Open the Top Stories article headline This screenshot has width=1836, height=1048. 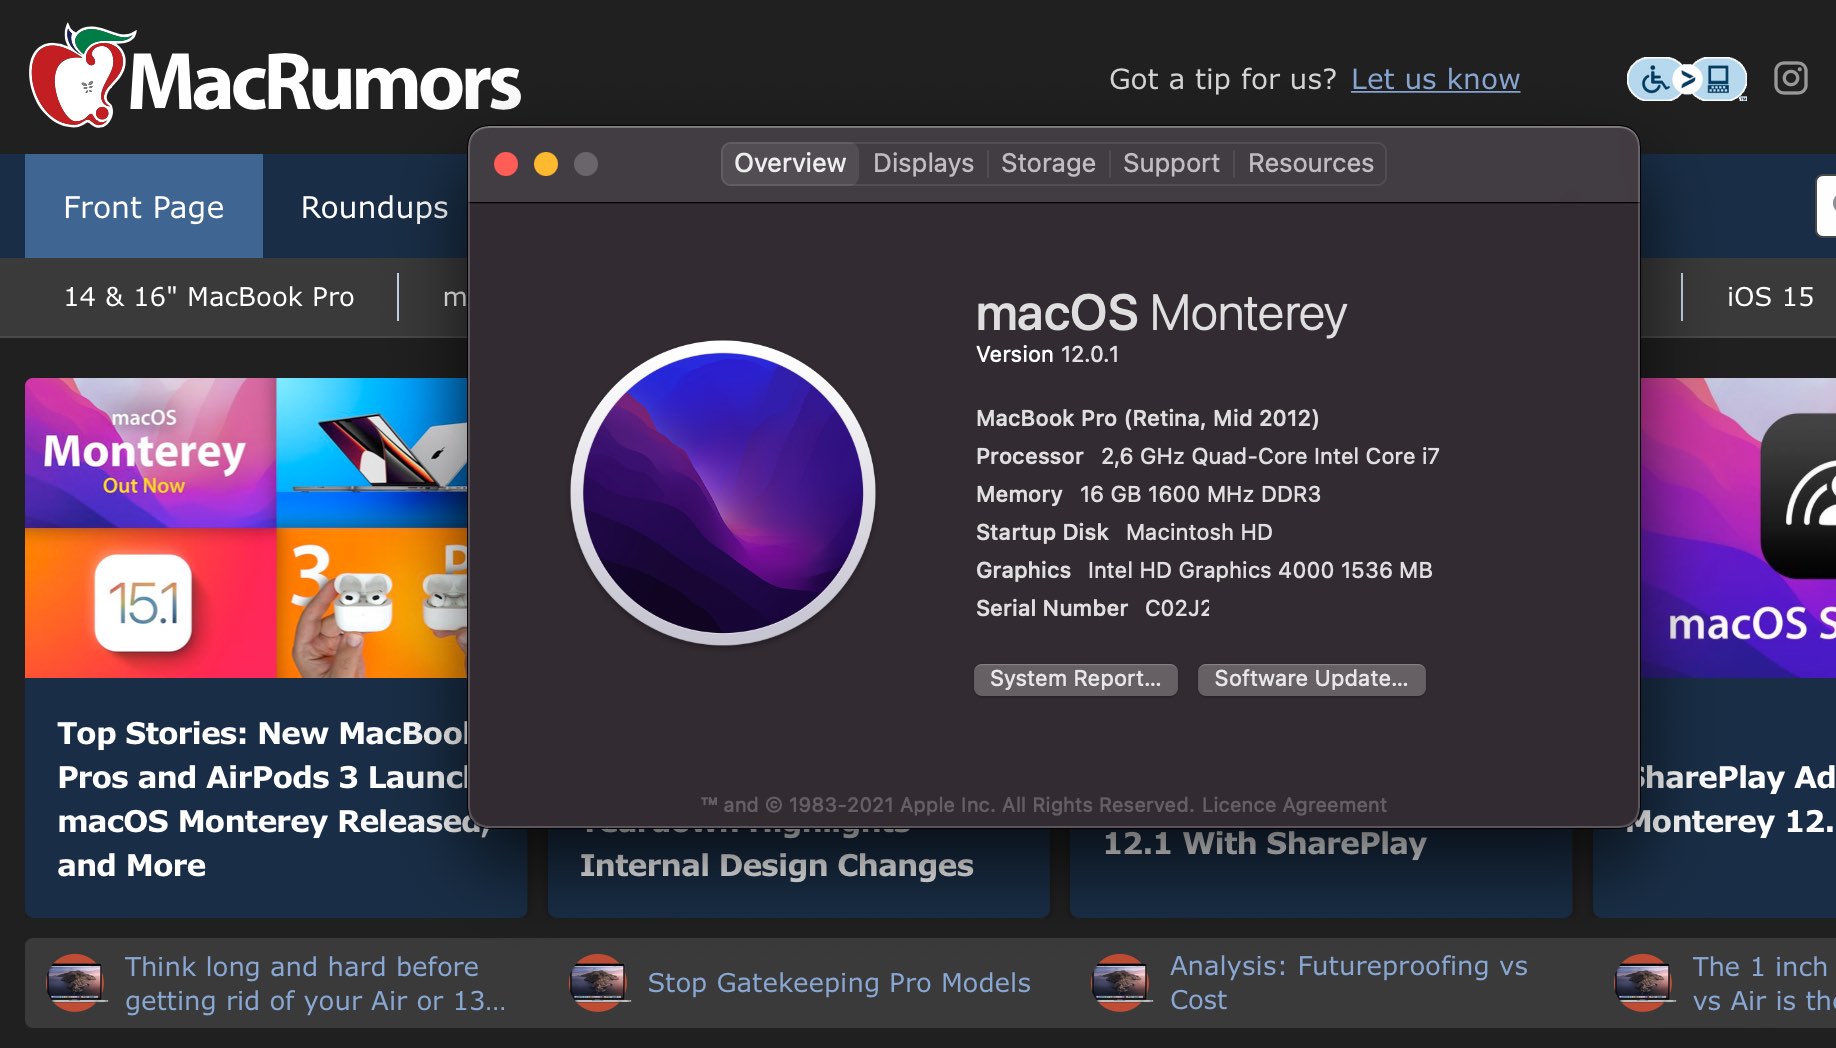point(262,799)
